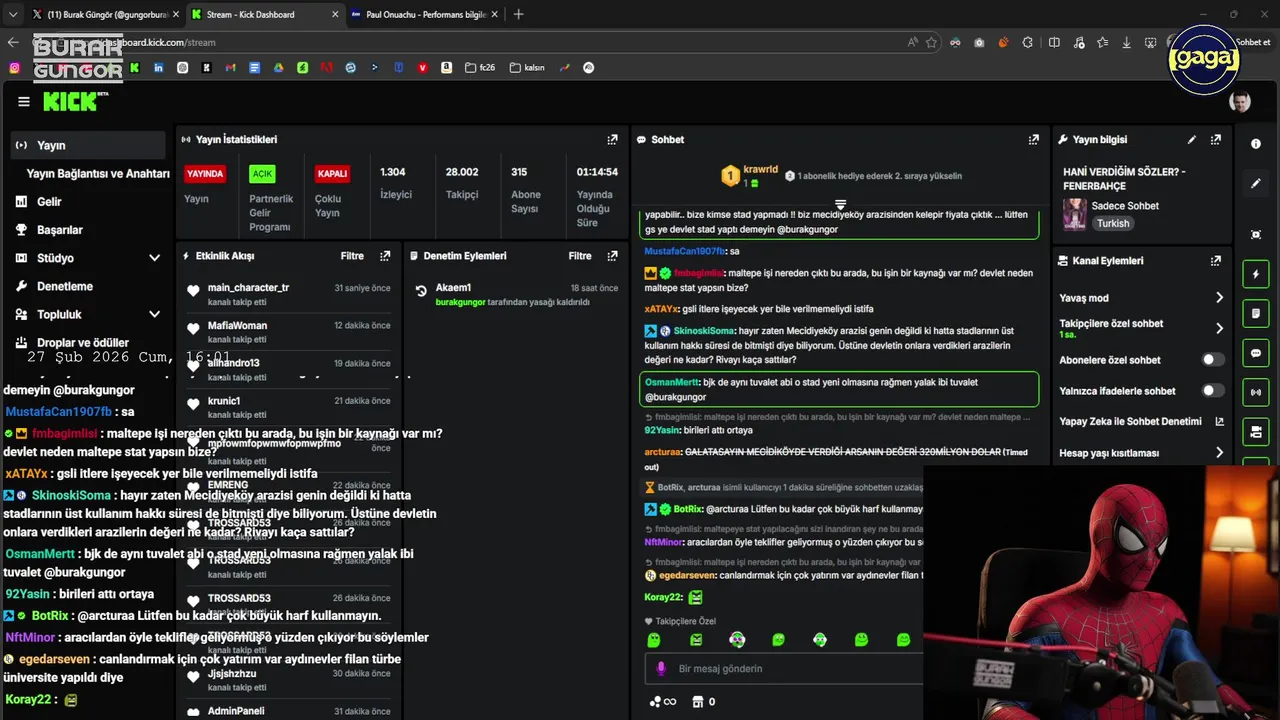
Task: Open MafiaWoman activity entry
Action: 288,331
